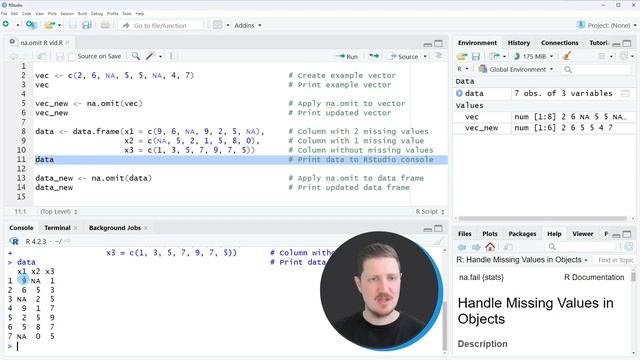Screen dimensions: 640x360
Task: Switch to the Viewer tab
Action: [582, 234]
